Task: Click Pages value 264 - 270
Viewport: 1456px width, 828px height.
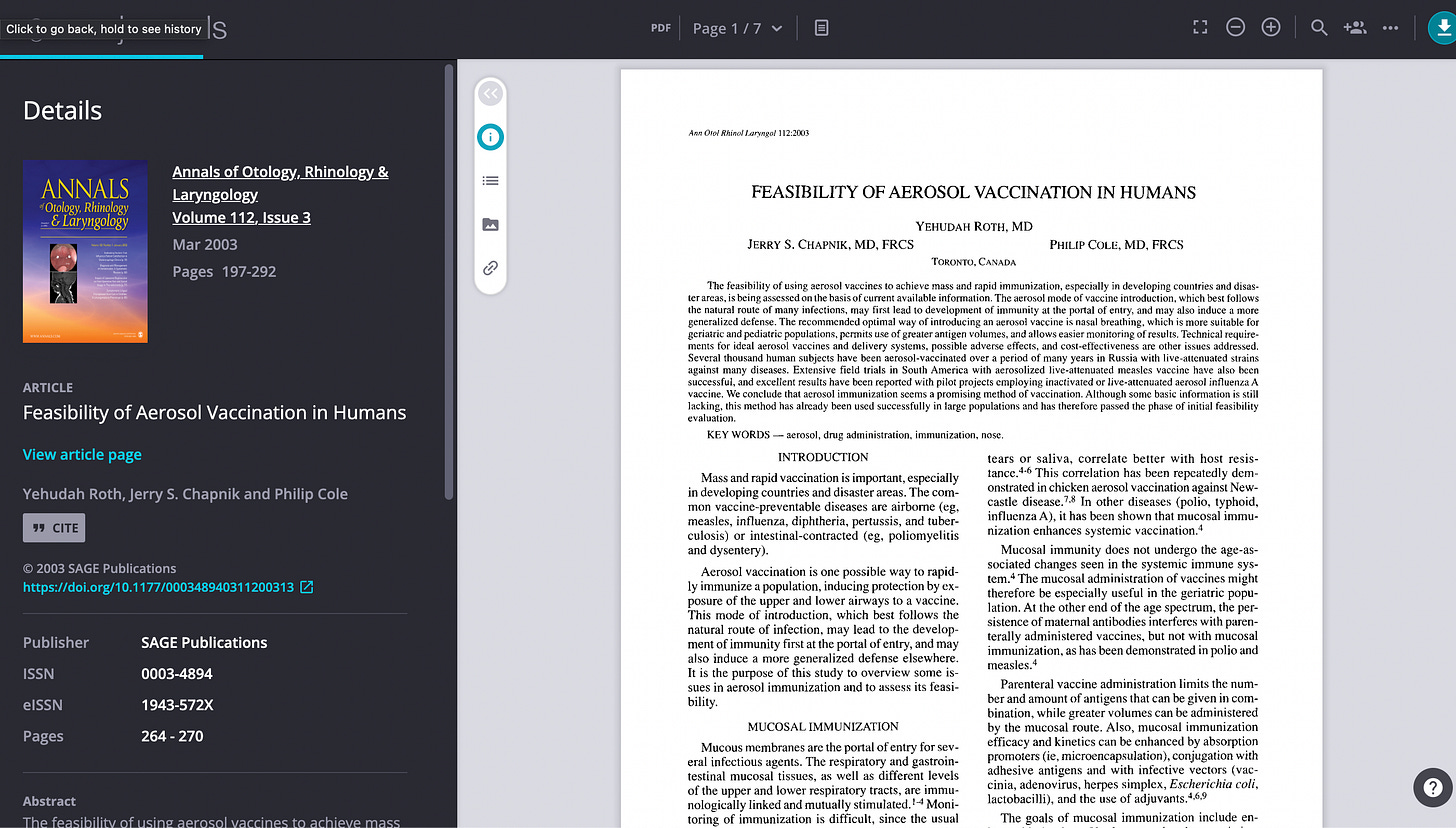Action: coord(172,736)
